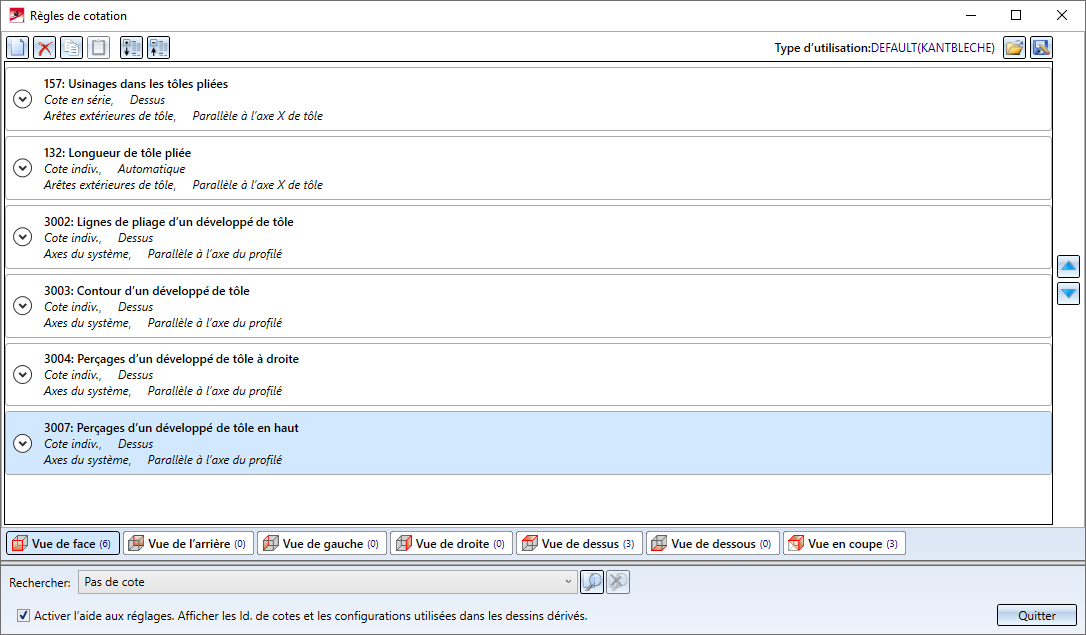
Task: Select rule title 3004: Perçages d'un développé à droite
Action: click(x=171, y=359)
